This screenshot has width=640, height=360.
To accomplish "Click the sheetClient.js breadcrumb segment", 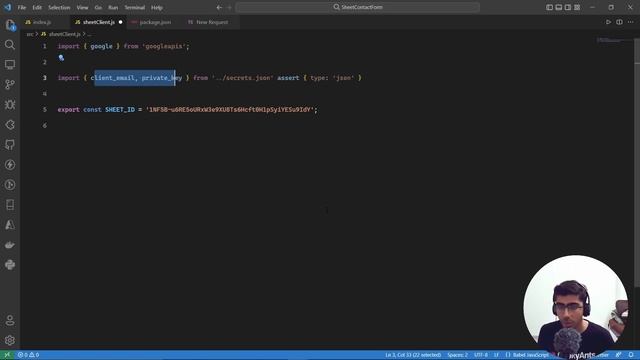I will point(64,34).
